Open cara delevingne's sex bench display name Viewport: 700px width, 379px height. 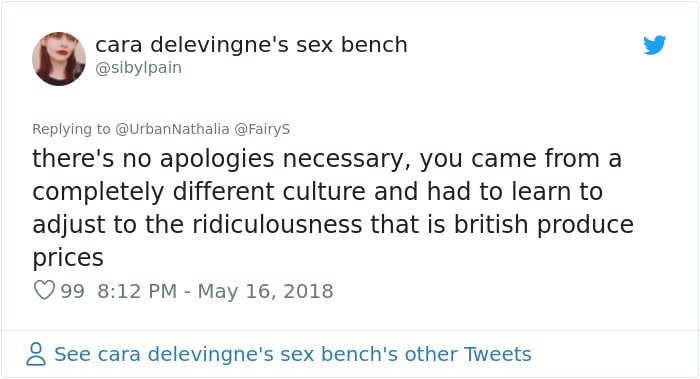(251, 45)
